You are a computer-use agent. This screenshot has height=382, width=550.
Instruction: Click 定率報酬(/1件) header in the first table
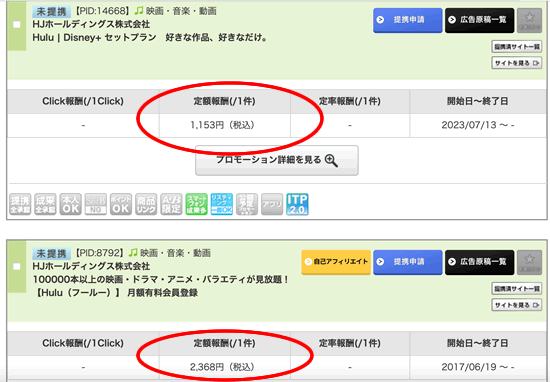coord(350,101)
